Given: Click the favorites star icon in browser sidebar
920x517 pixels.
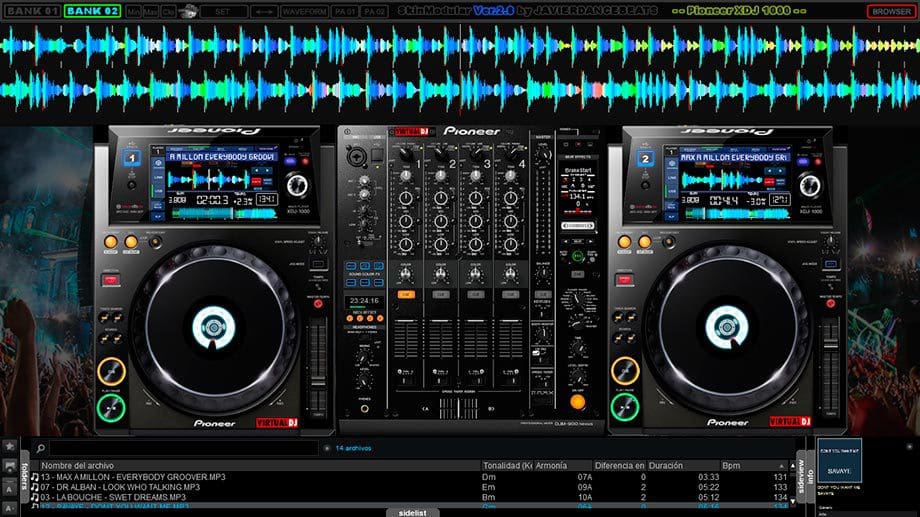Looking at the screenshot, I should (x=10, y=446).
